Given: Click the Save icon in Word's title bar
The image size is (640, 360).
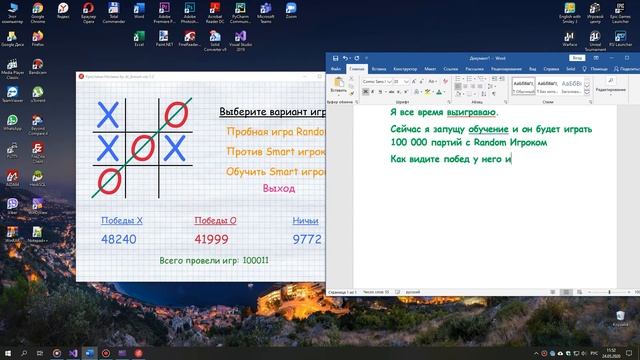Looking at the screenshot, I should coord(335,58).
